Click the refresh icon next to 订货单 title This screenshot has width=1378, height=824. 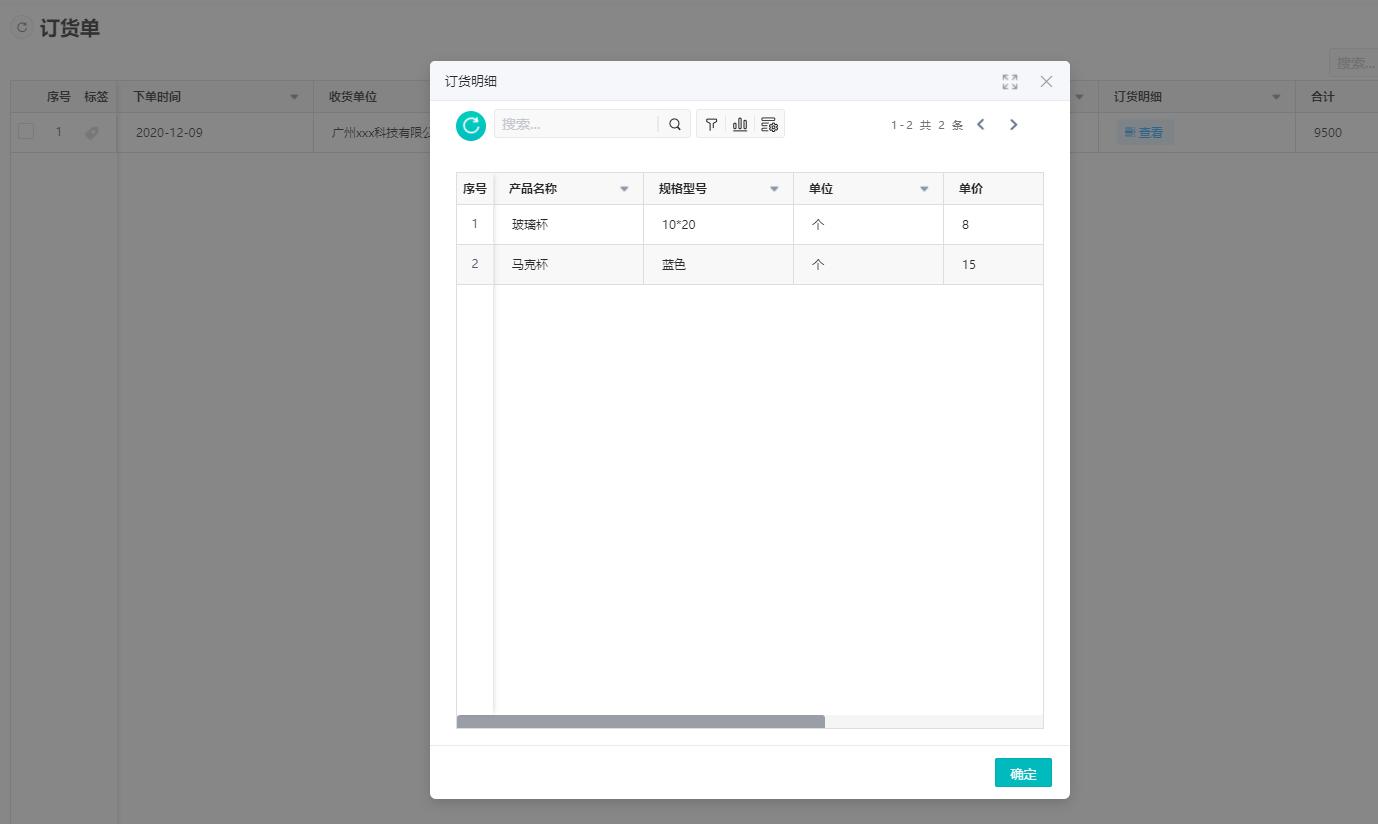click(21, 27)
